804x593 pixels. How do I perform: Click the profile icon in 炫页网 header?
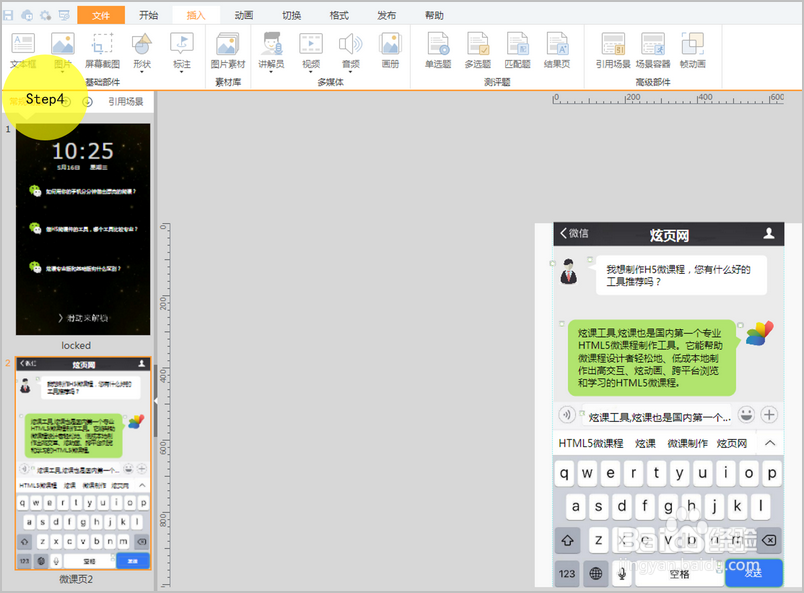[x=769, y=233]
